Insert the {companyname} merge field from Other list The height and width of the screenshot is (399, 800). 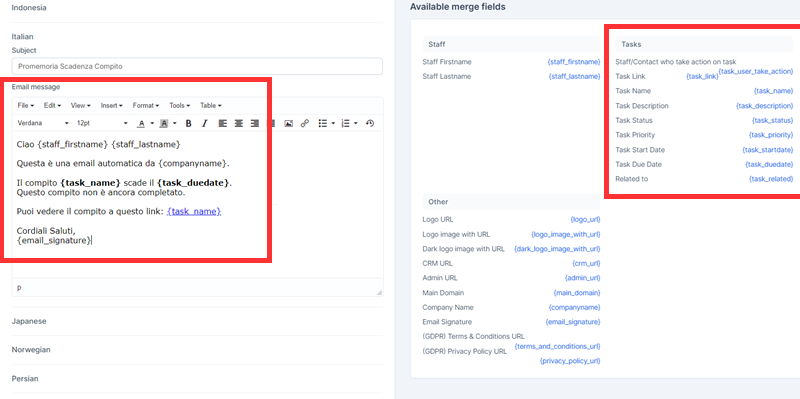coord(574,308)
